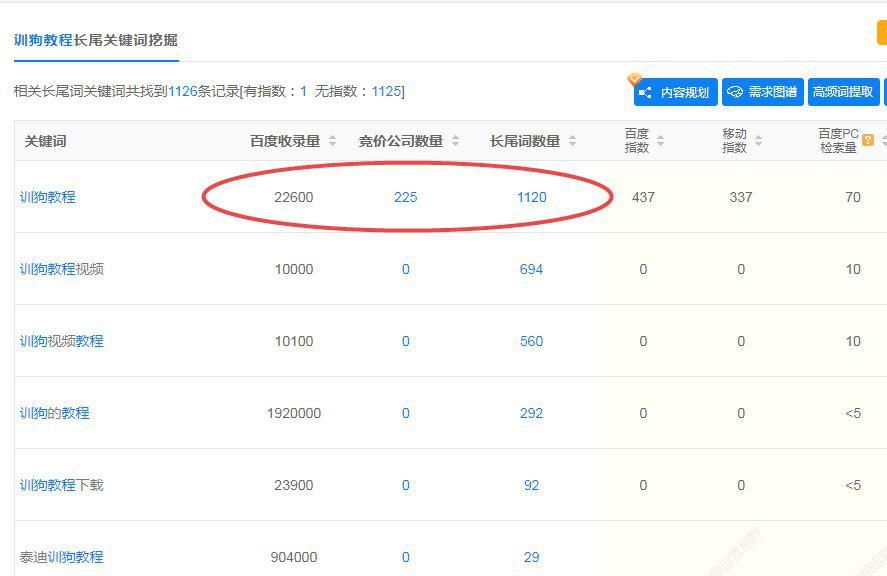Viewport: 887px width, 576px height.
Task: Open keyword link 泰迪训狗教程
Action: tap(62, 557)
